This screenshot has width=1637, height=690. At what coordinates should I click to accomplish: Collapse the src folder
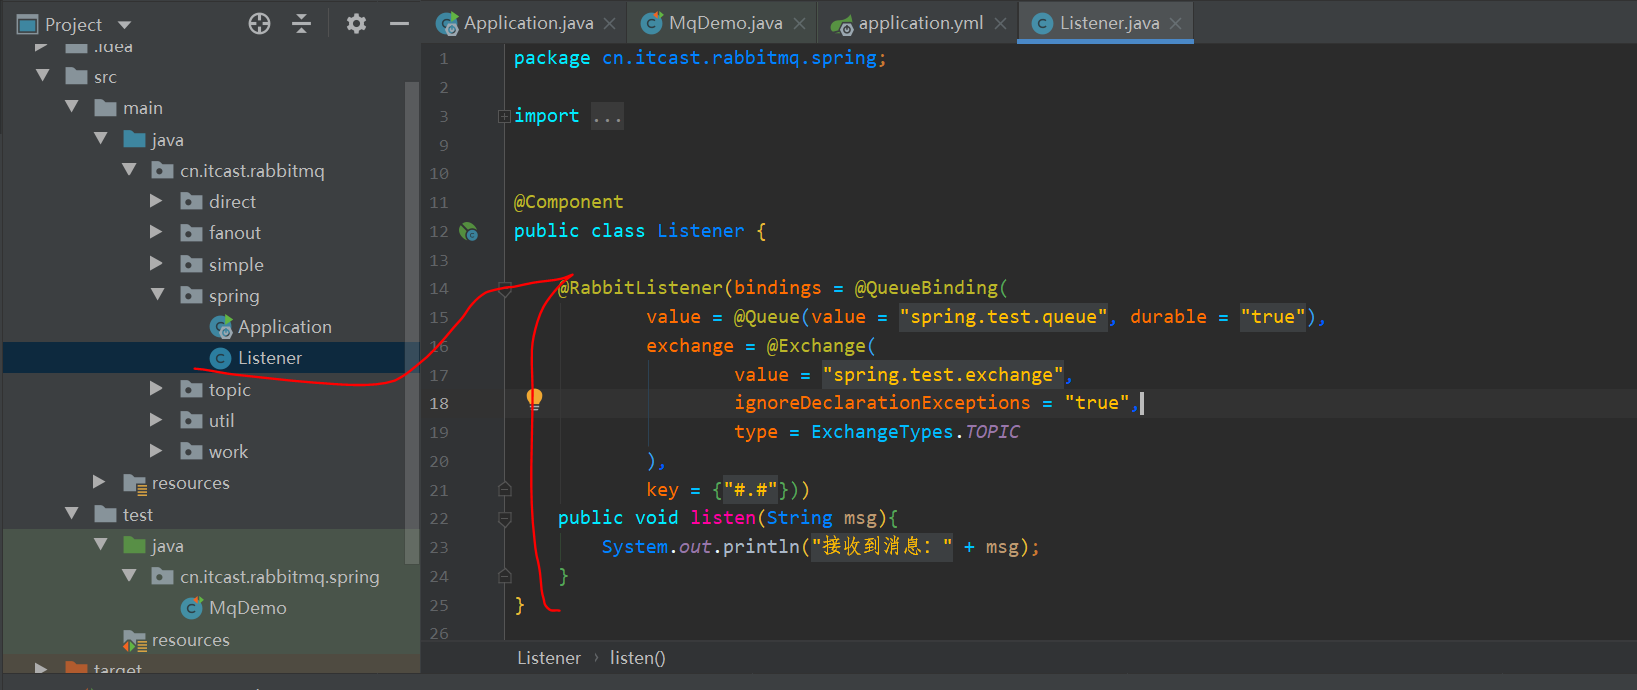tap(42, 76)
